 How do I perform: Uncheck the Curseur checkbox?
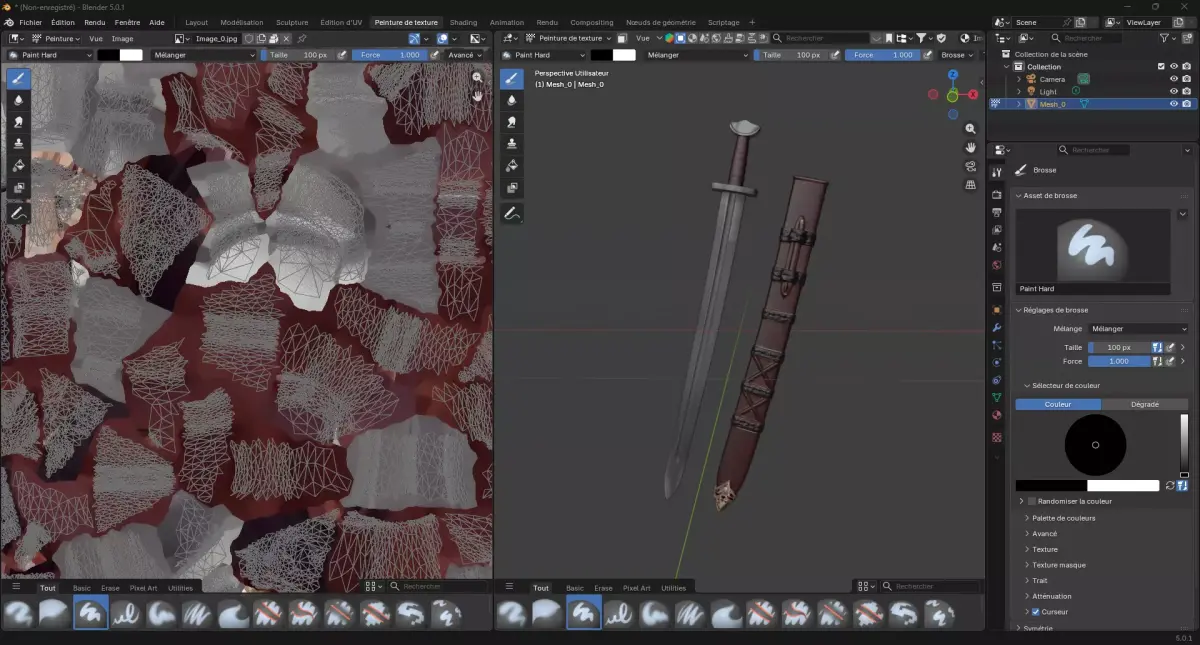1035,612
